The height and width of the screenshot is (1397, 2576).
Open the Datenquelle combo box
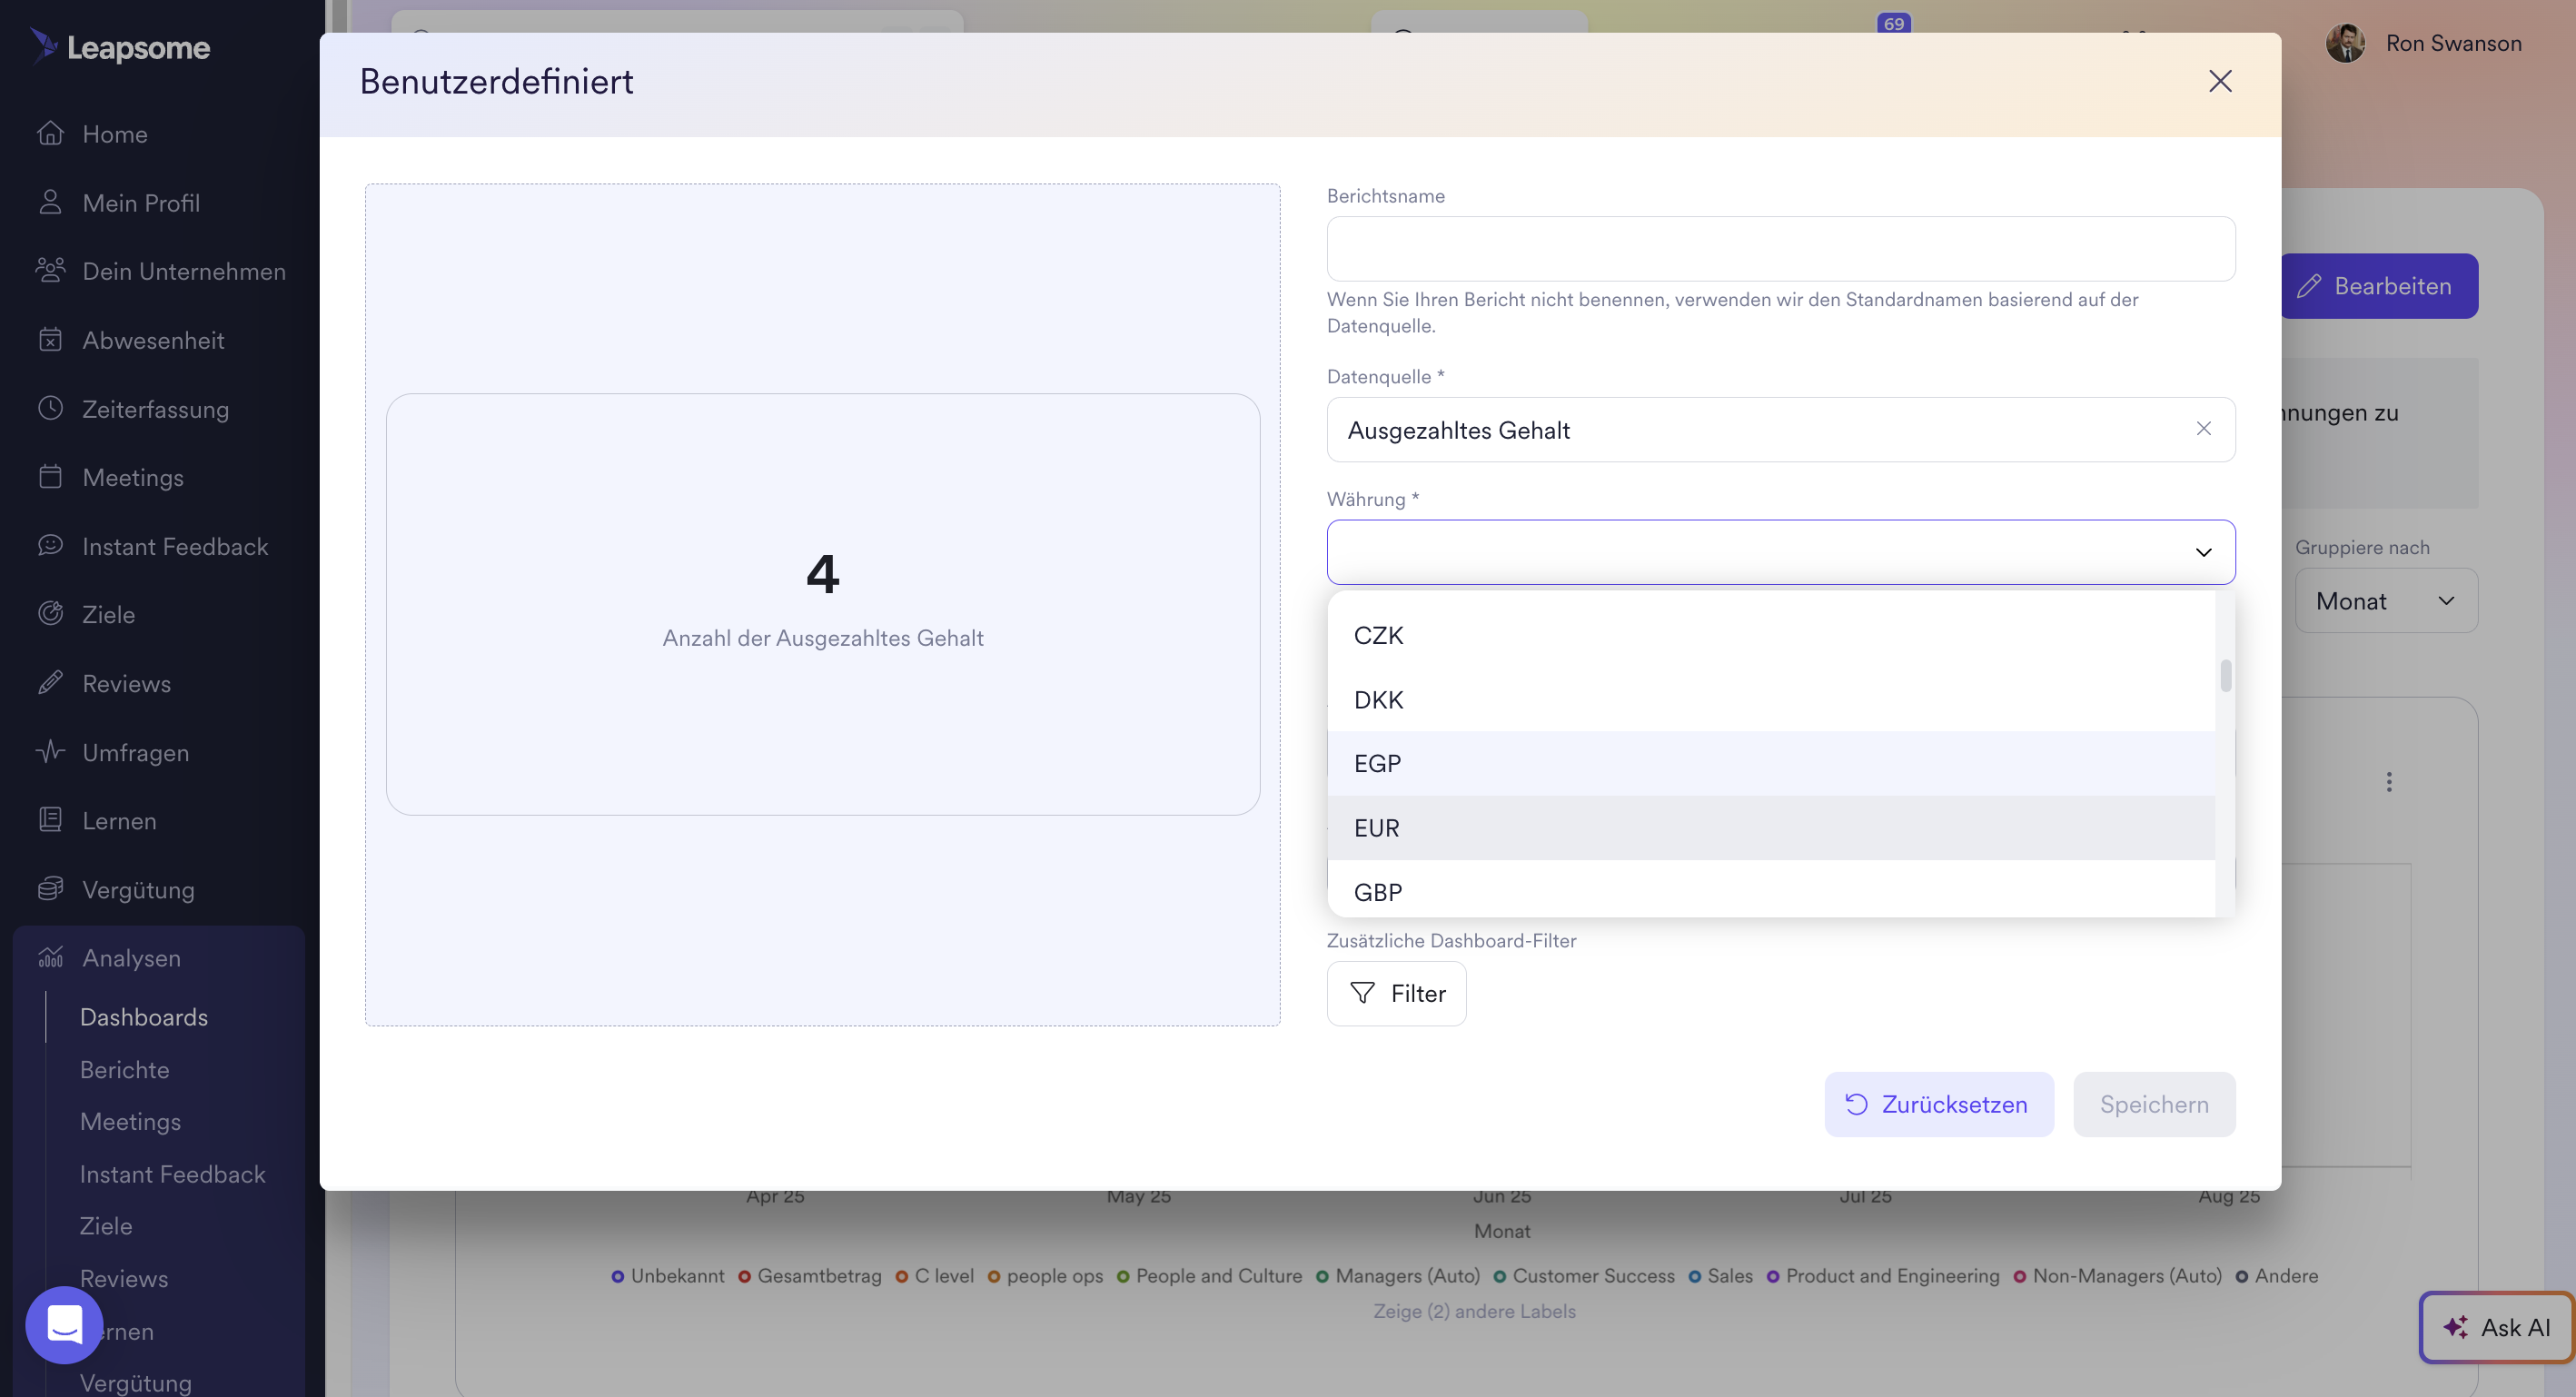click(x=1780, y=429)
